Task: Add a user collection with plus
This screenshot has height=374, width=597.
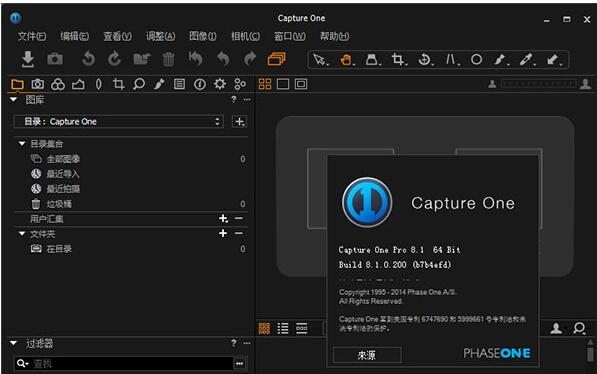Action: click(x=223, y=218)
